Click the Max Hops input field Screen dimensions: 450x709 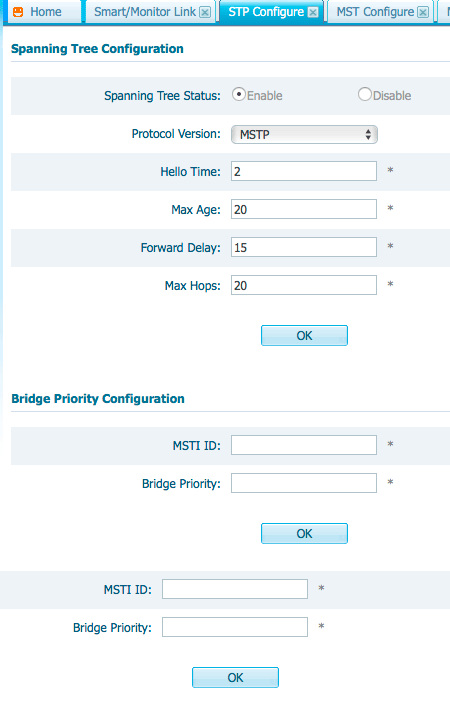[304, 285]
